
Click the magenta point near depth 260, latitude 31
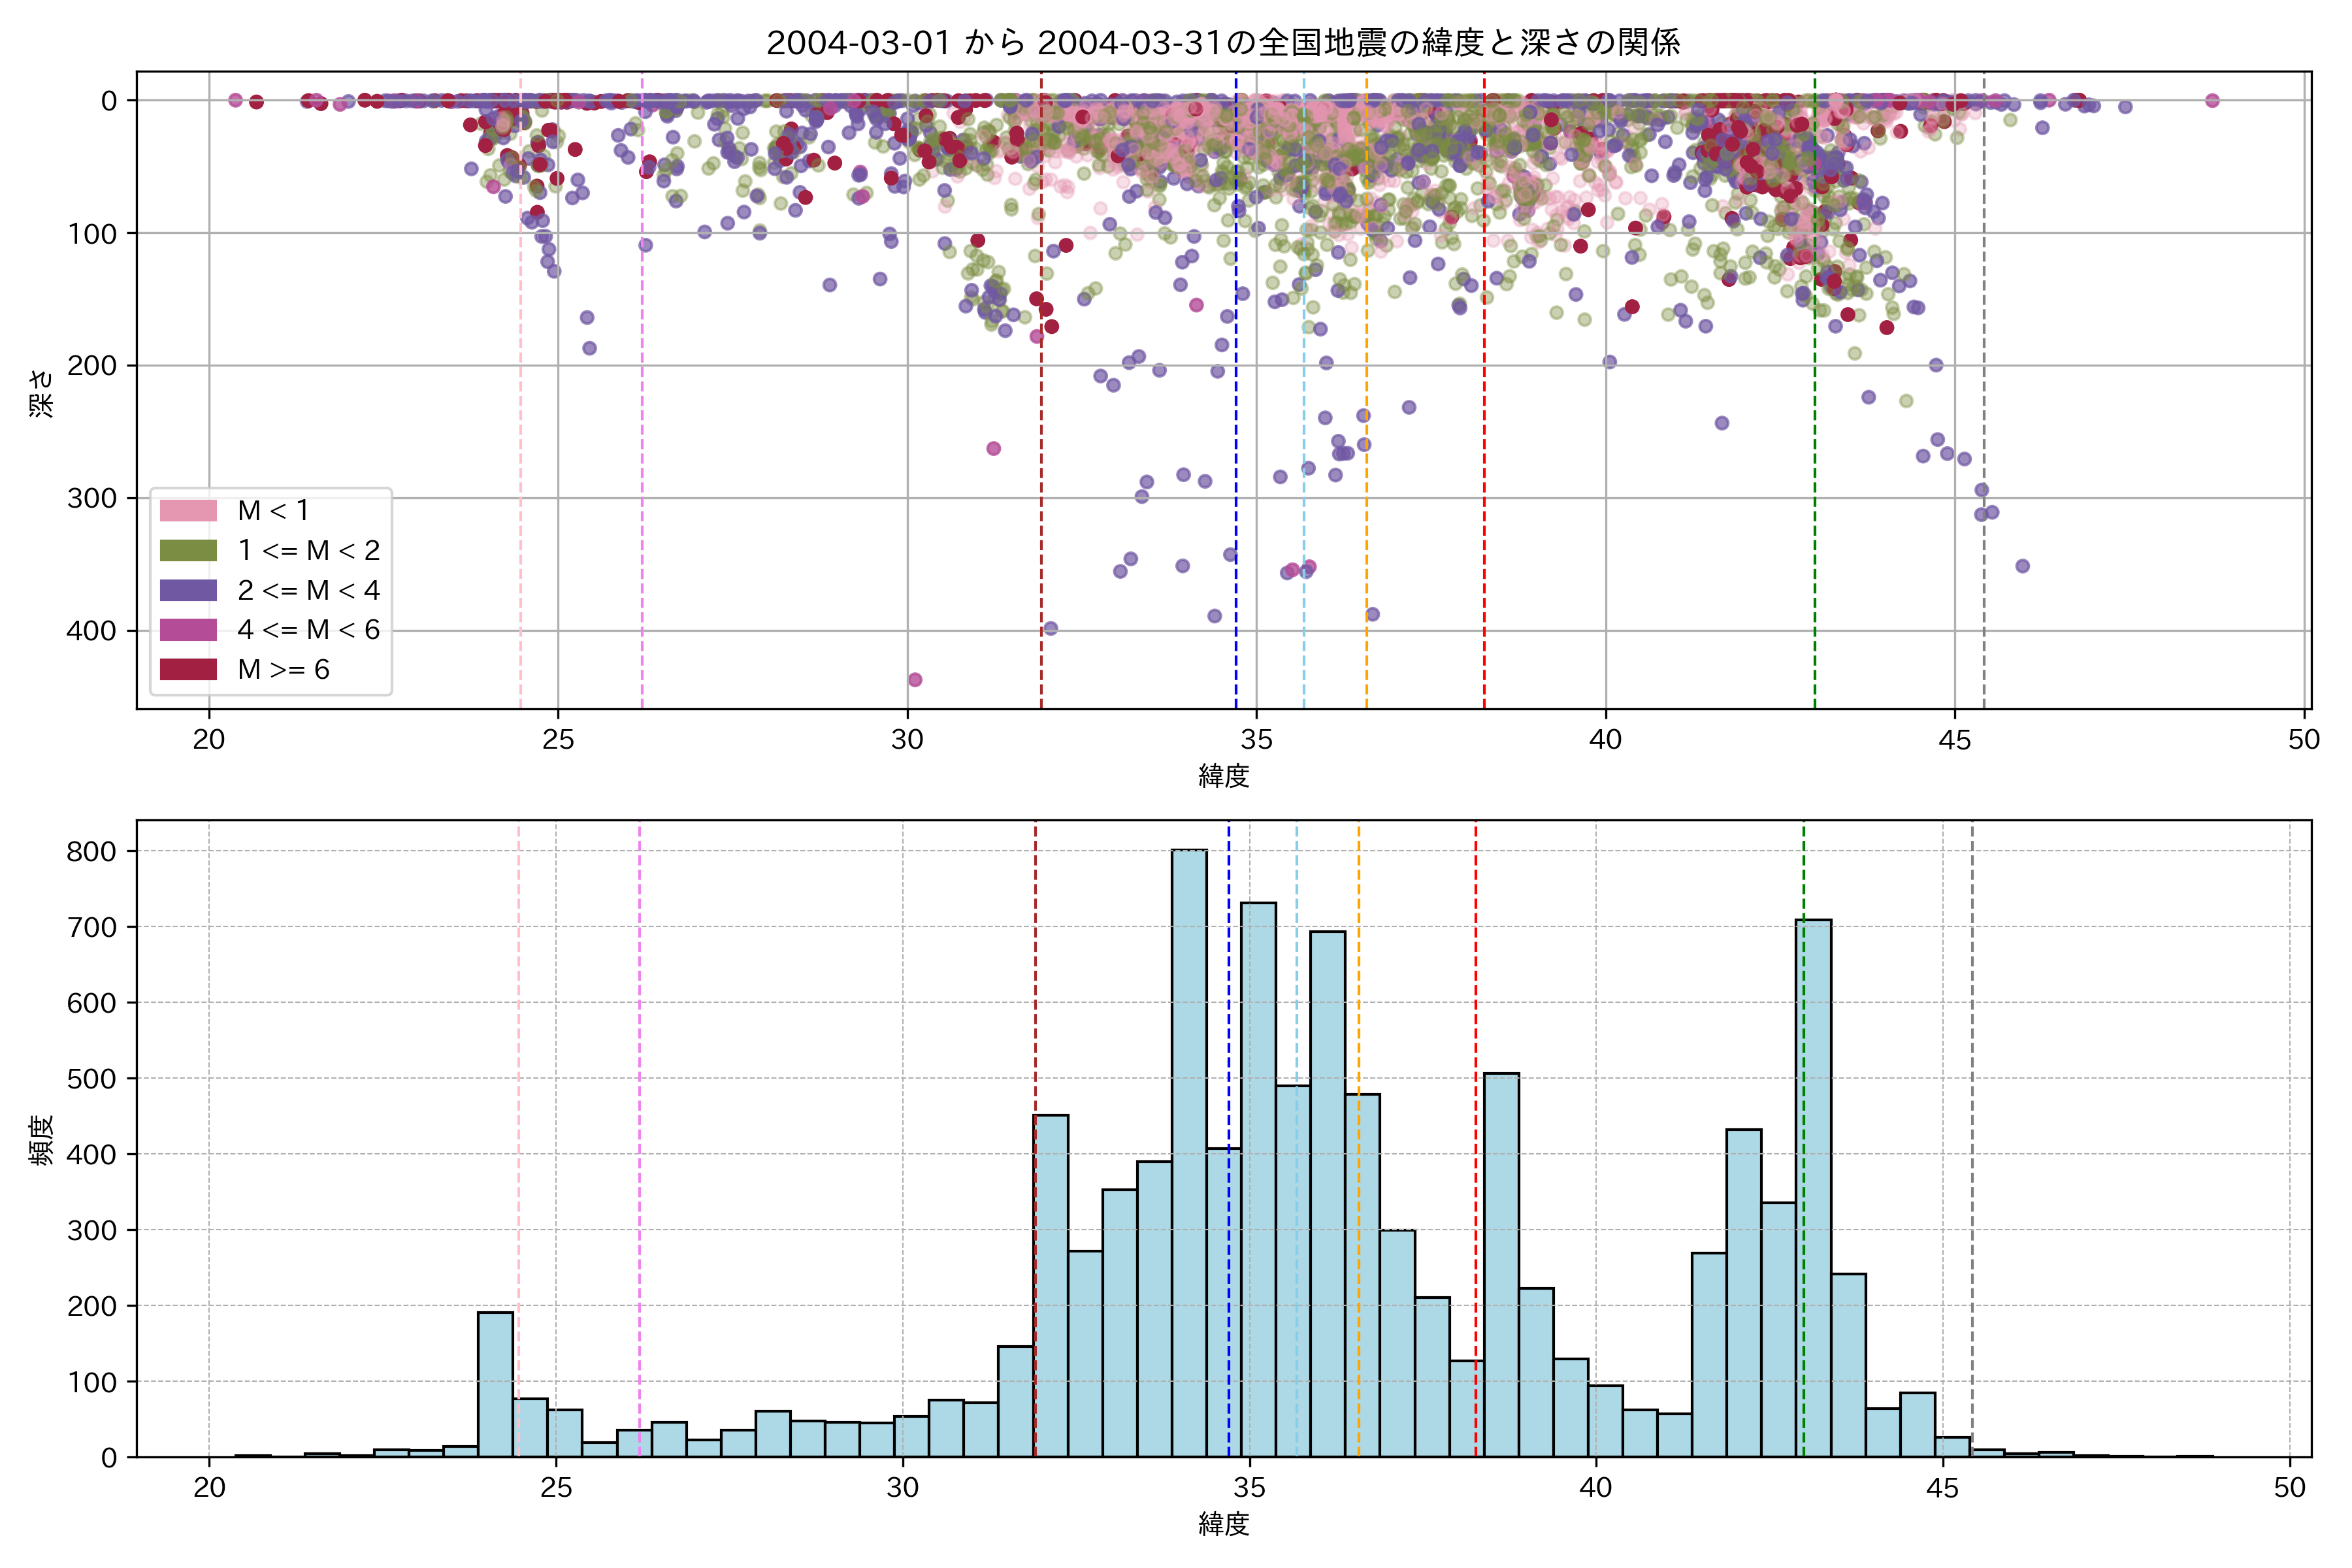pyautogui.click(x=993, y=448)
